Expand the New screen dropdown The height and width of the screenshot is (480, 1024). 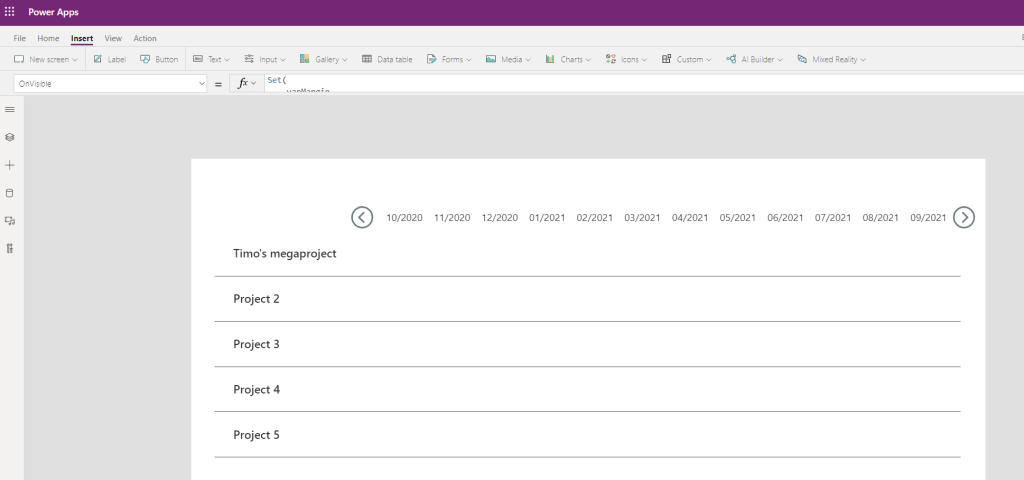click(46, 60)
